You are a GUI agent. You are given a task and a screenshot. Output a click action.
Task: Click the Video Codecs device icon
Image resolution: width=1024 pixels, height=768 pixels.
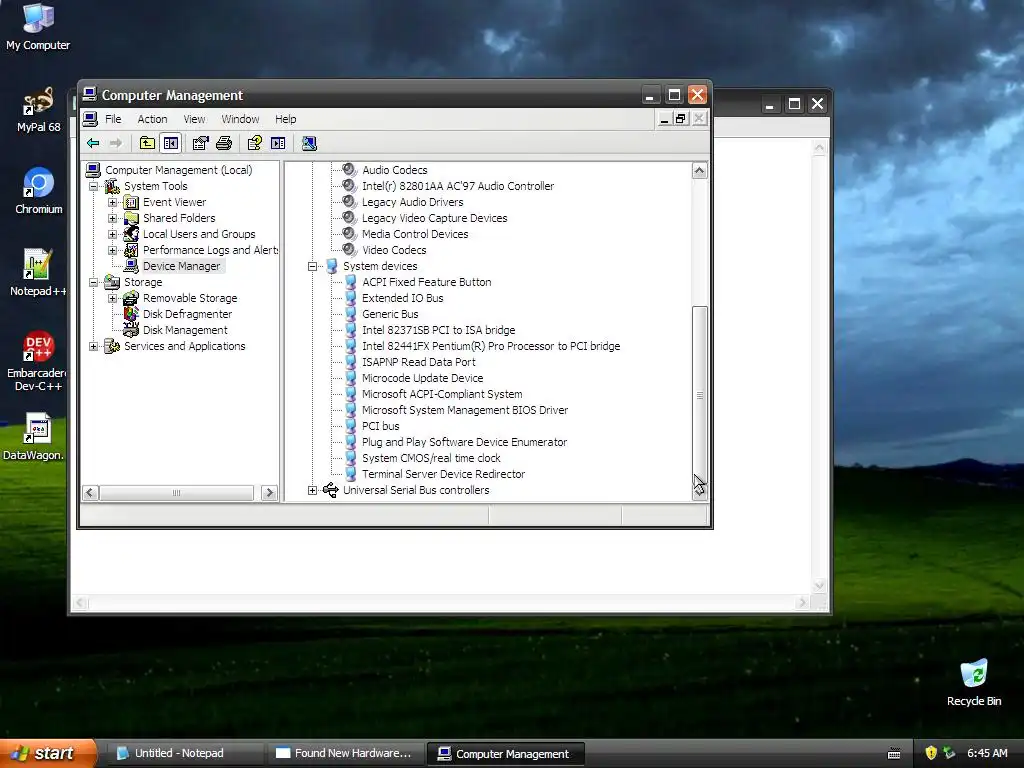349,250
